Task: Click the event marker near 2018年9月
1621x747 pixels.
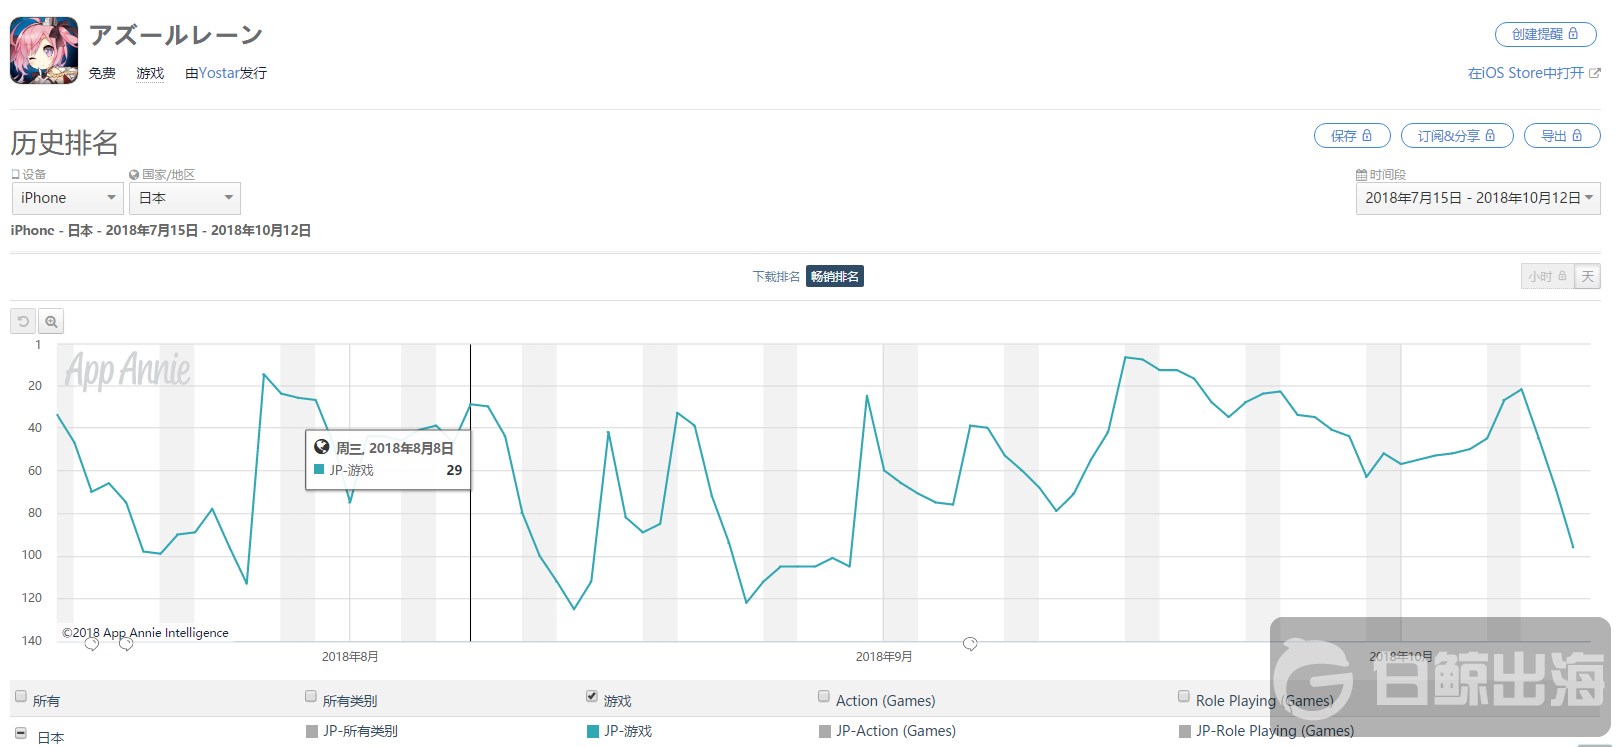Action: [x=970, y=643]
